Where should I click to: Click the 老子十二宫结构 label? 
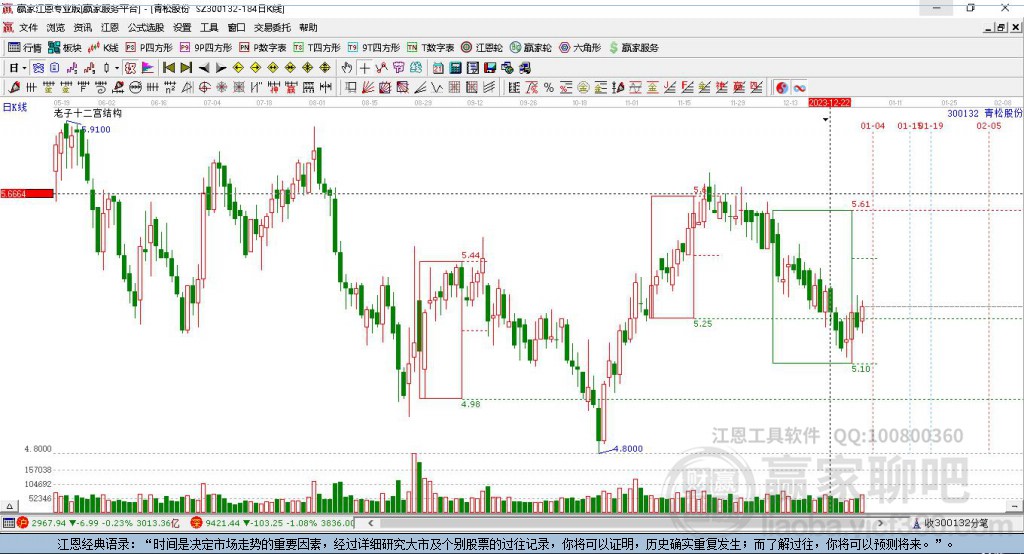88,113
